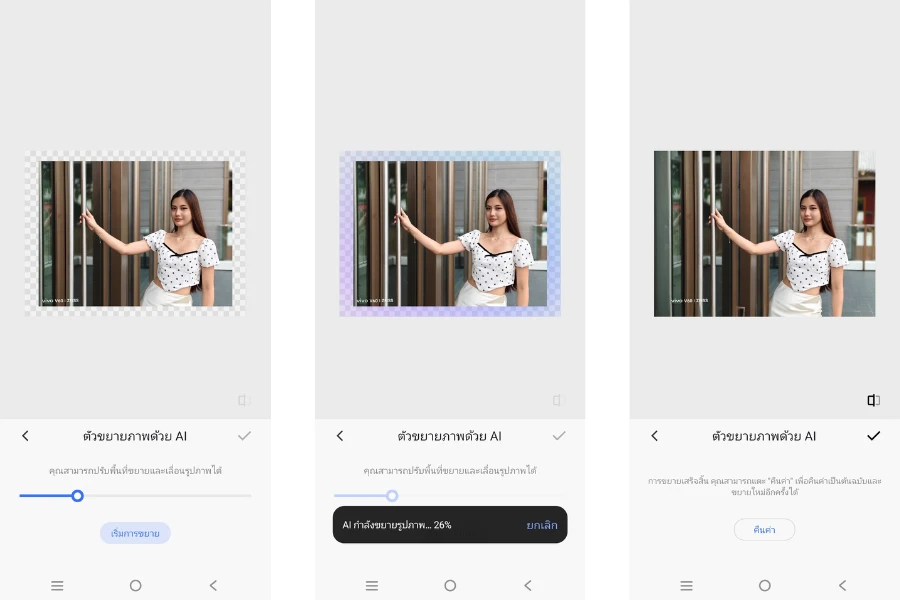Image resolution: width=900 pixels, height=600 pixels.
Task: Tap the photo with checkerboard border on the start screen
Action: coord(135,233)
